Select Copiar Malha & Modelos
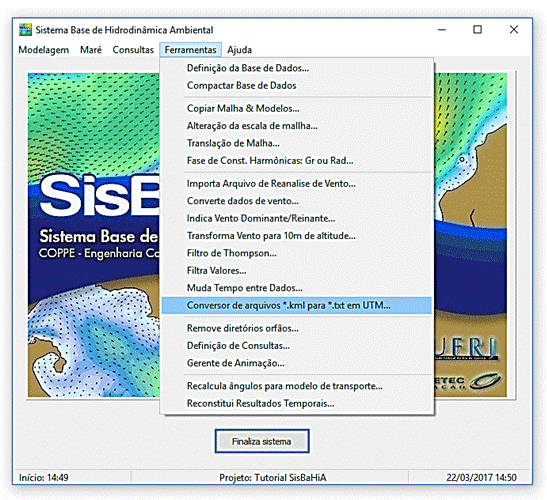This screenshot has height=500, width=547. 297,109
